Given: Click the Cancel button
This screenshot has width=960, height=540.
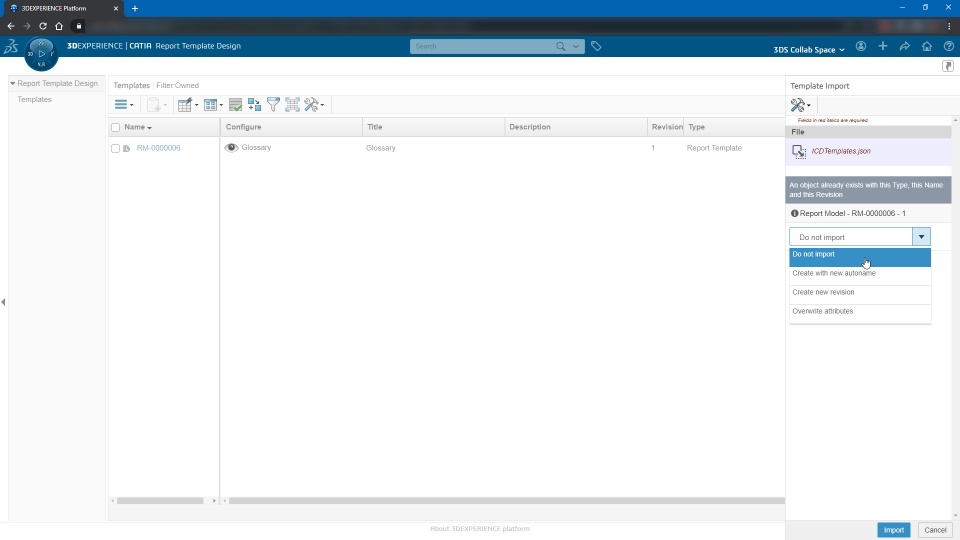Looking at the screenshot, I should pyautogui.click(x=935, y=530).
